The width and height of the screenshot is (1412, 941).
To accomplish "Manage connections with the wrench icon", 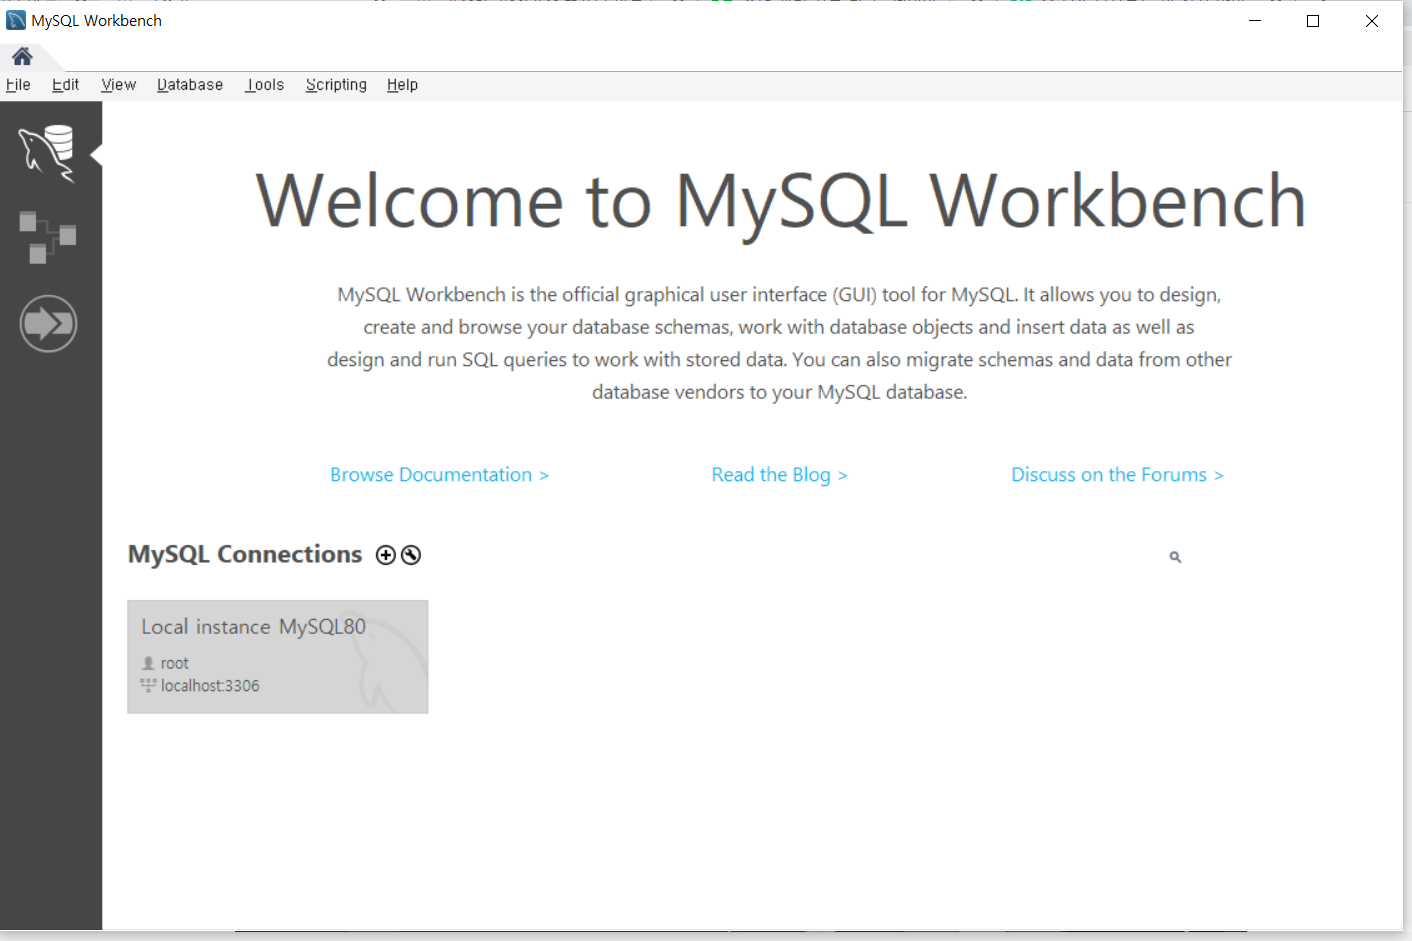I will [411, 555].
